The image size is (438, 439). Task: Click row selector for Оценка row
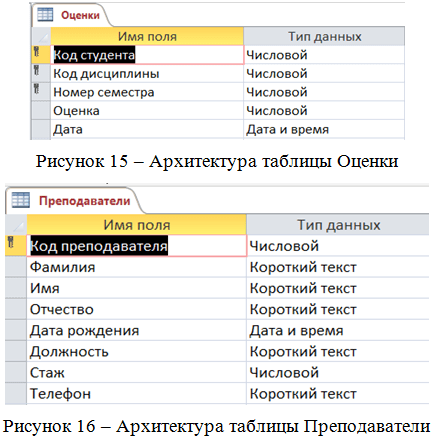coord(41,111)
